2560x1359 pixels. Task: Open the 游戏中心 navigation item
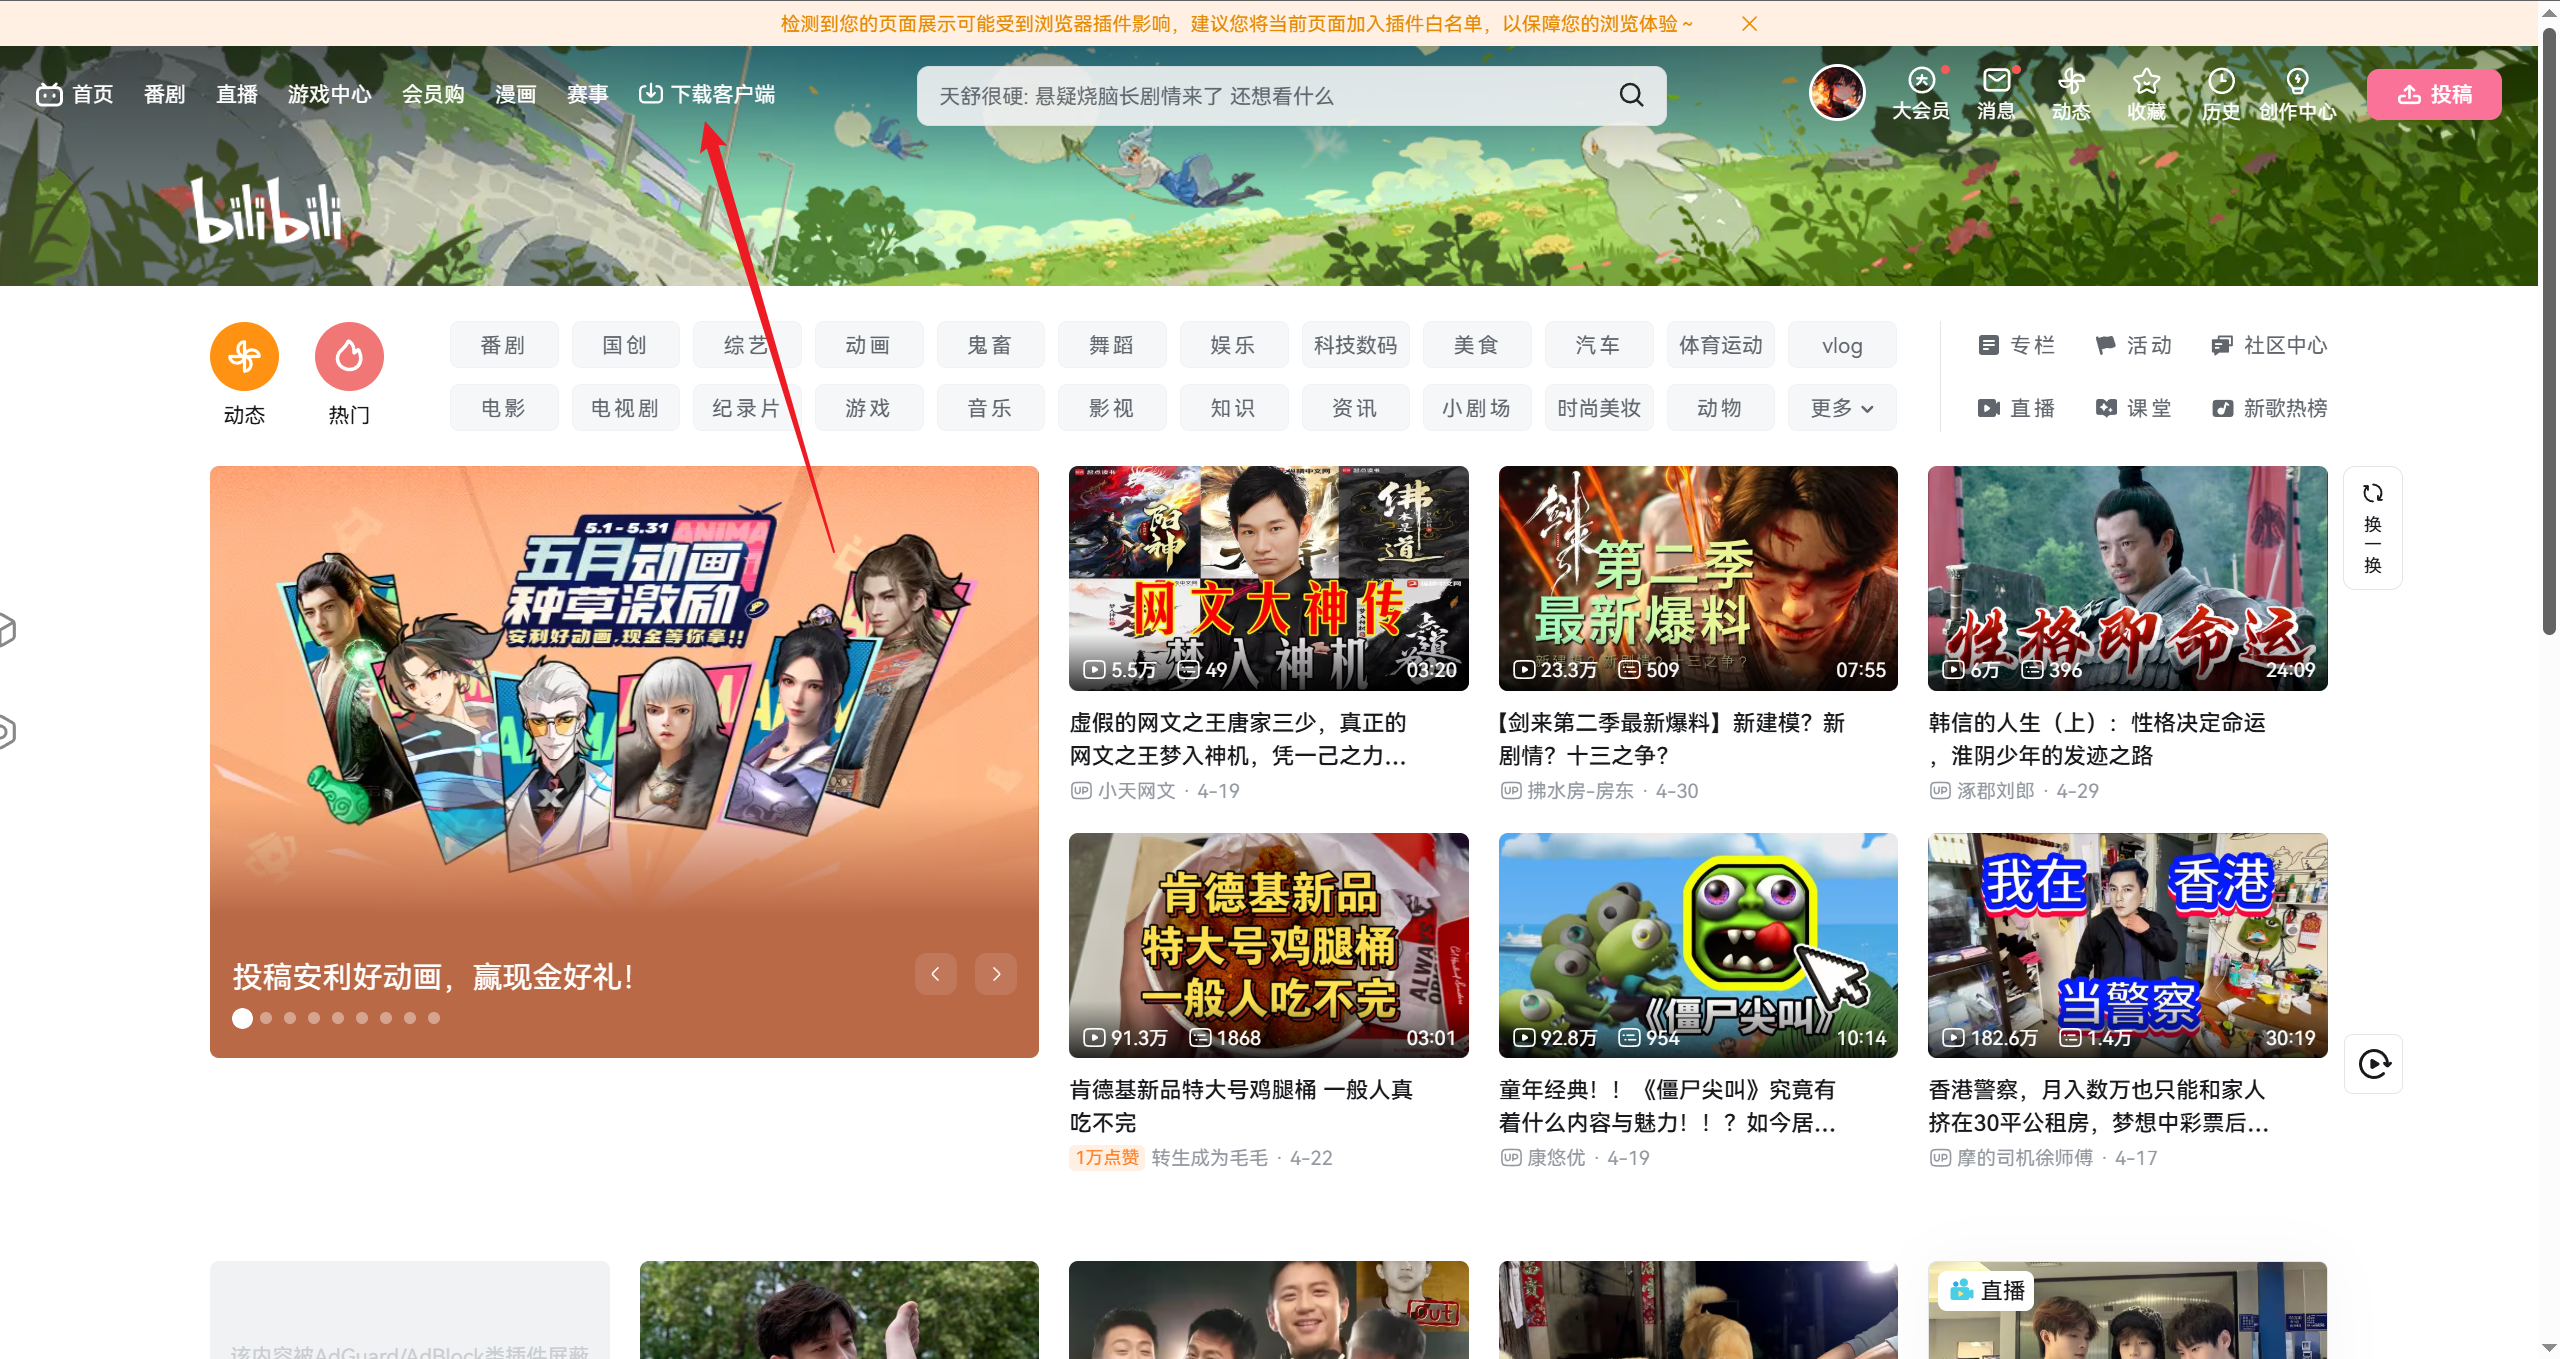click(x=329, y=94)
